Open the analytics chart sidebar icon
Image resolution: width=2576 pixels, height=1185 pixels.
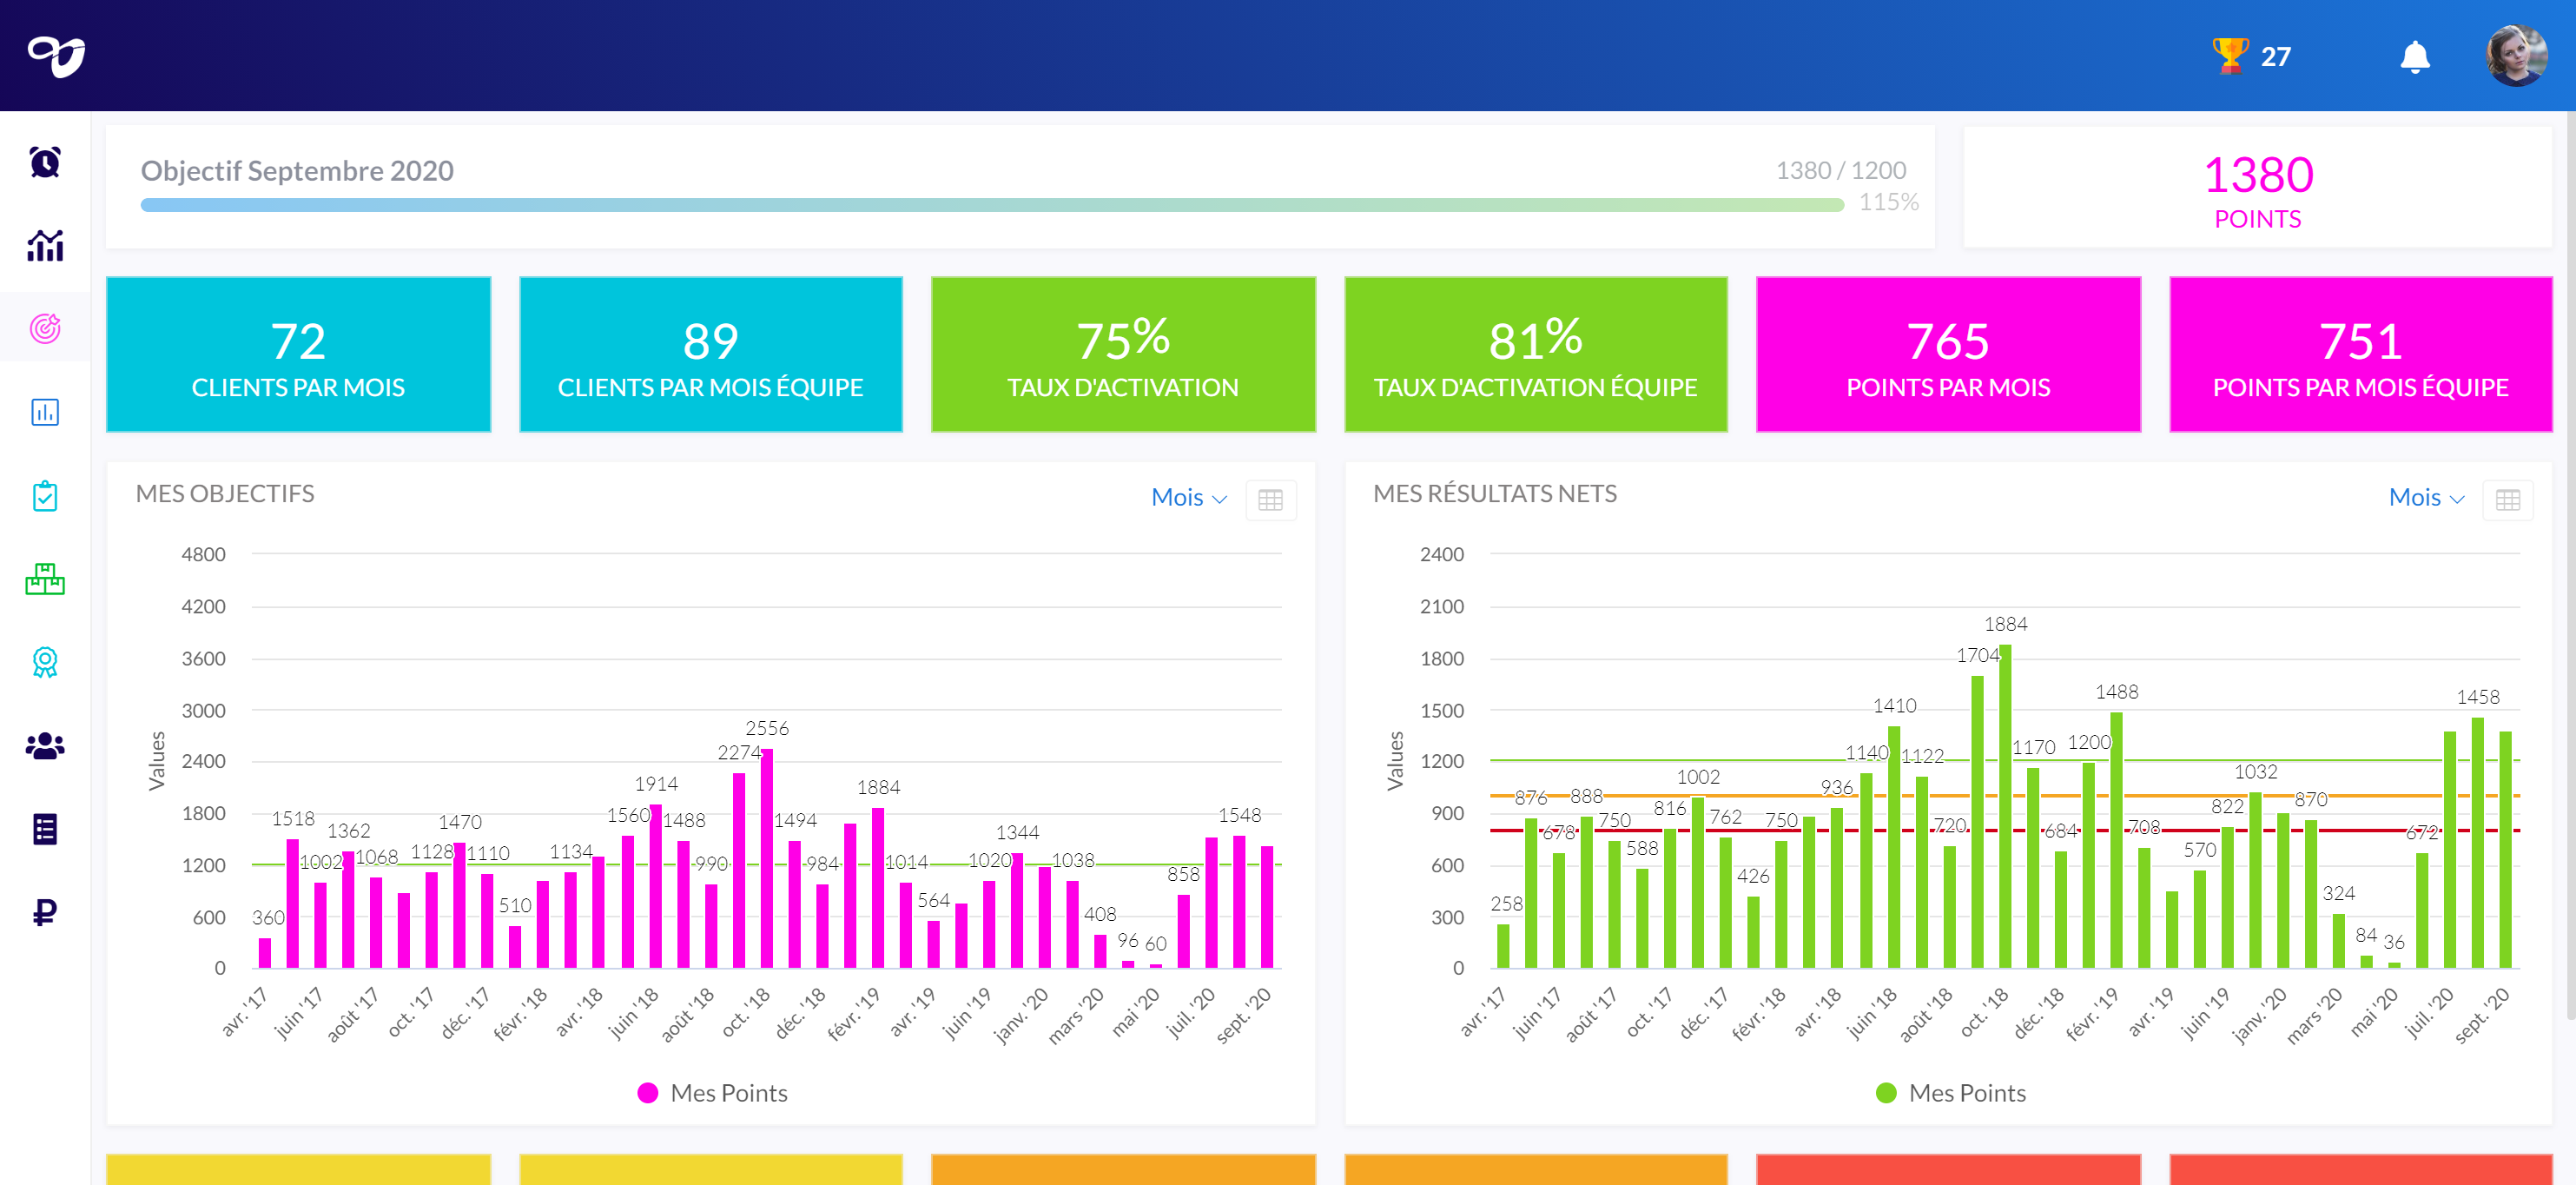(x=45, y=245)
